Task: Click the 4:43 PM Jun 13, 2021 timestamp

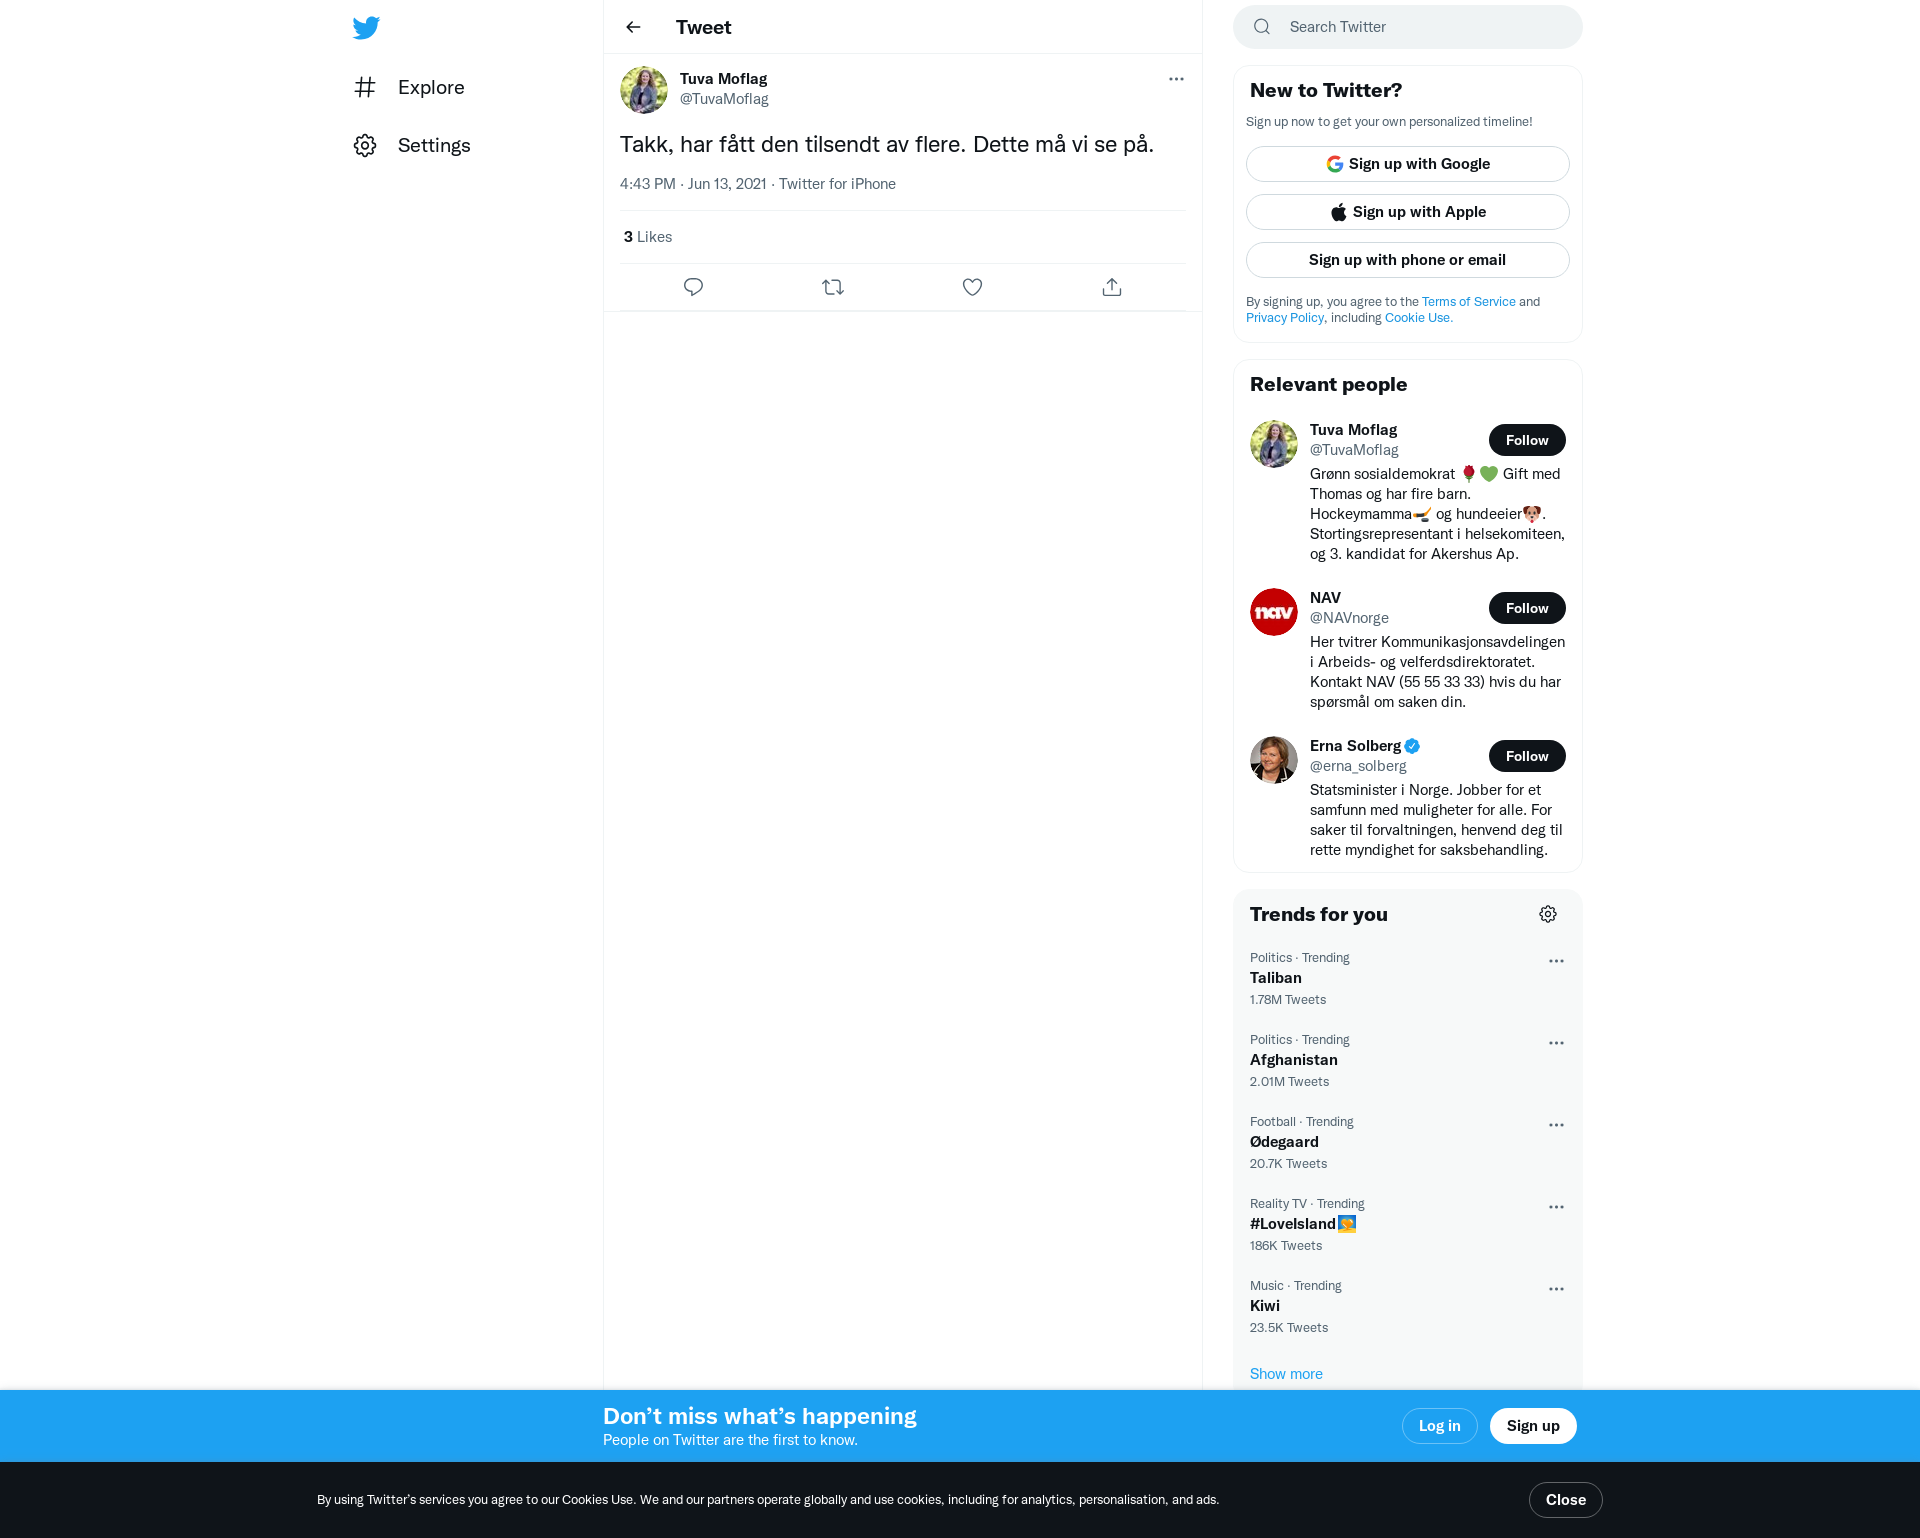Action: (x=693, y=184)
